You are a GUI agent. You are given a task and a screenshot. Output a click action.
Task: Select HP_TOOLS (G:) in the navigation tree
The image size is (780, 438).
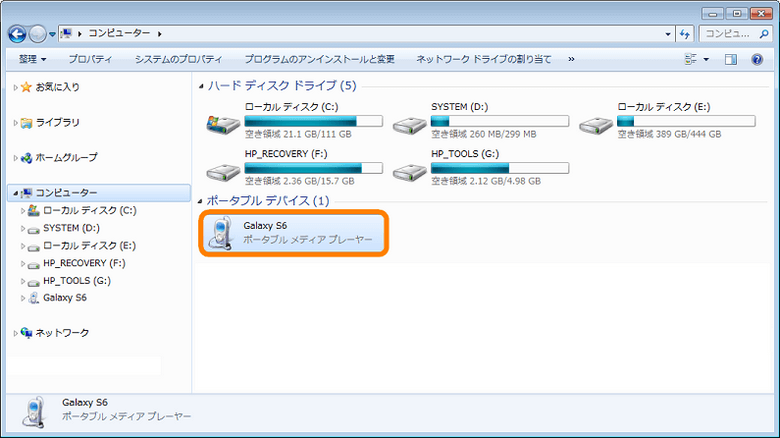coord(77,281)
